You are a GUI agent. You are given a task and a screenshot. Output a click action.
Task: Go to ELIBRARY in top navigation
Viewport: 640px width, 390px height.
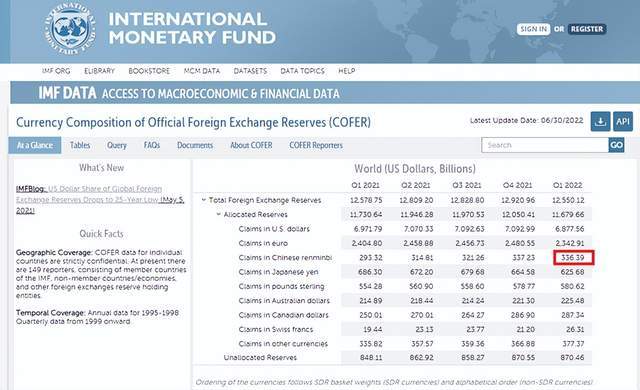coord(99,71)
